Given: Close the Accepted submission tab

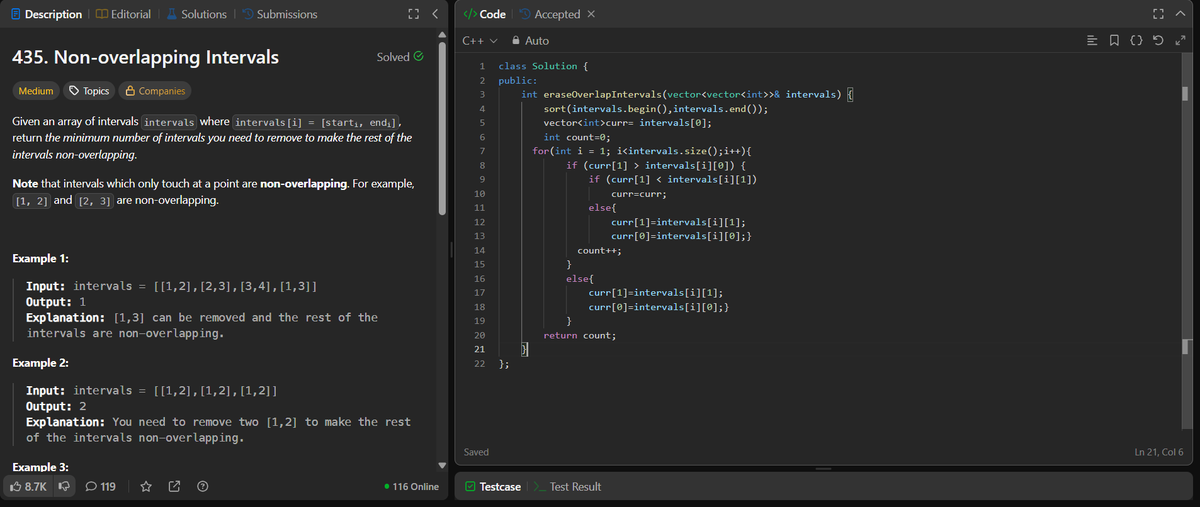Looking at the screenshot, I should (591, 14).
